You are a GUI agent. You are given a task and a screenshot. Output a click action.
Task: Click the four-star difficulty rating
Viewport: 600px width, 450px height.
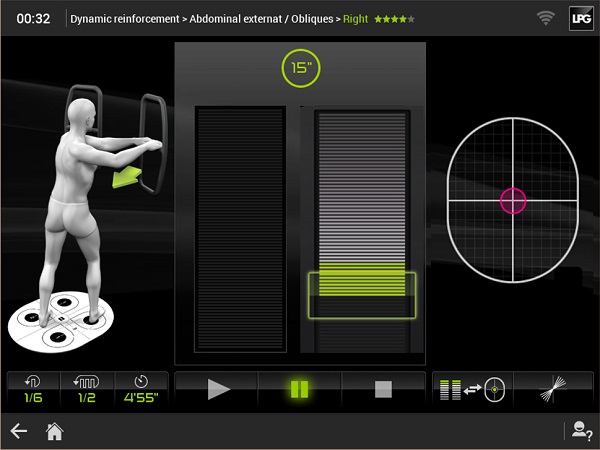click(394, 19)
